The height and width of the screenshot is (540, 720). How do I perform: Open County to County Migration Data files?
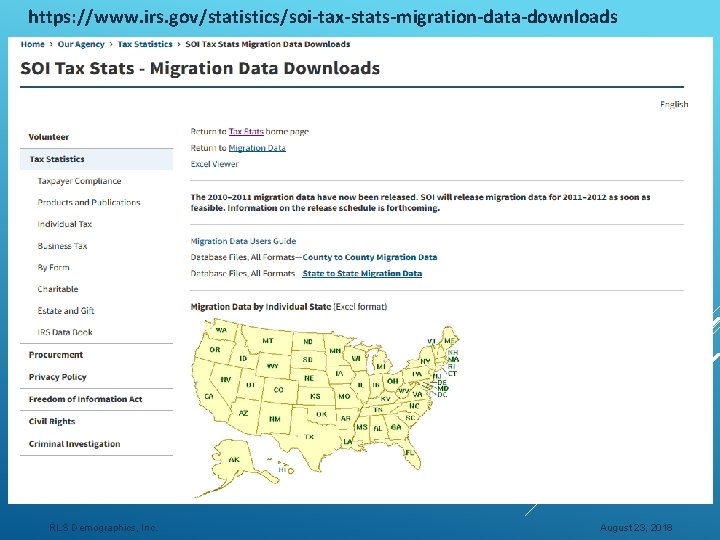370,257
